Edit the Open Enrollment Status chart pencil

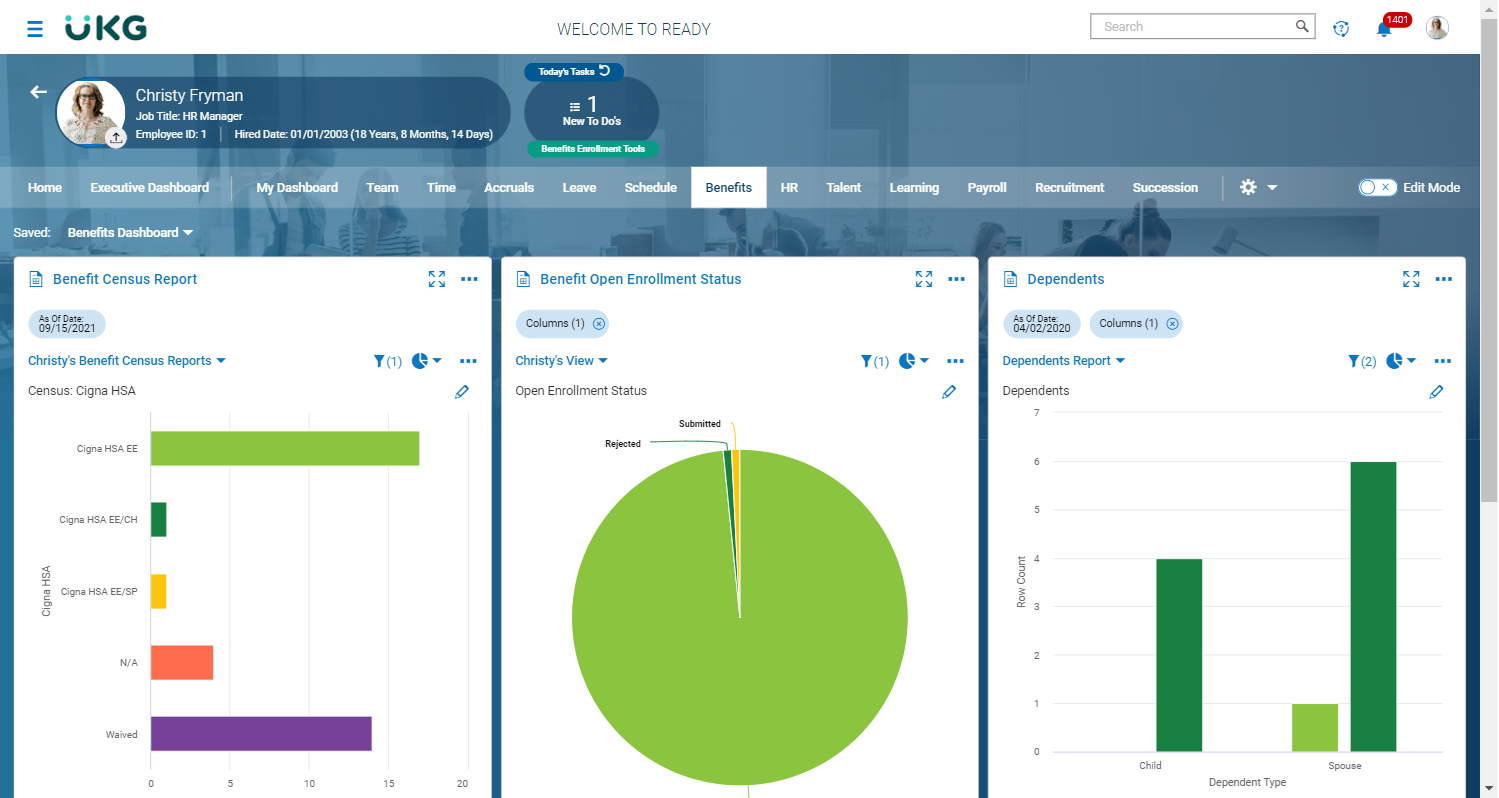point(949,392)
